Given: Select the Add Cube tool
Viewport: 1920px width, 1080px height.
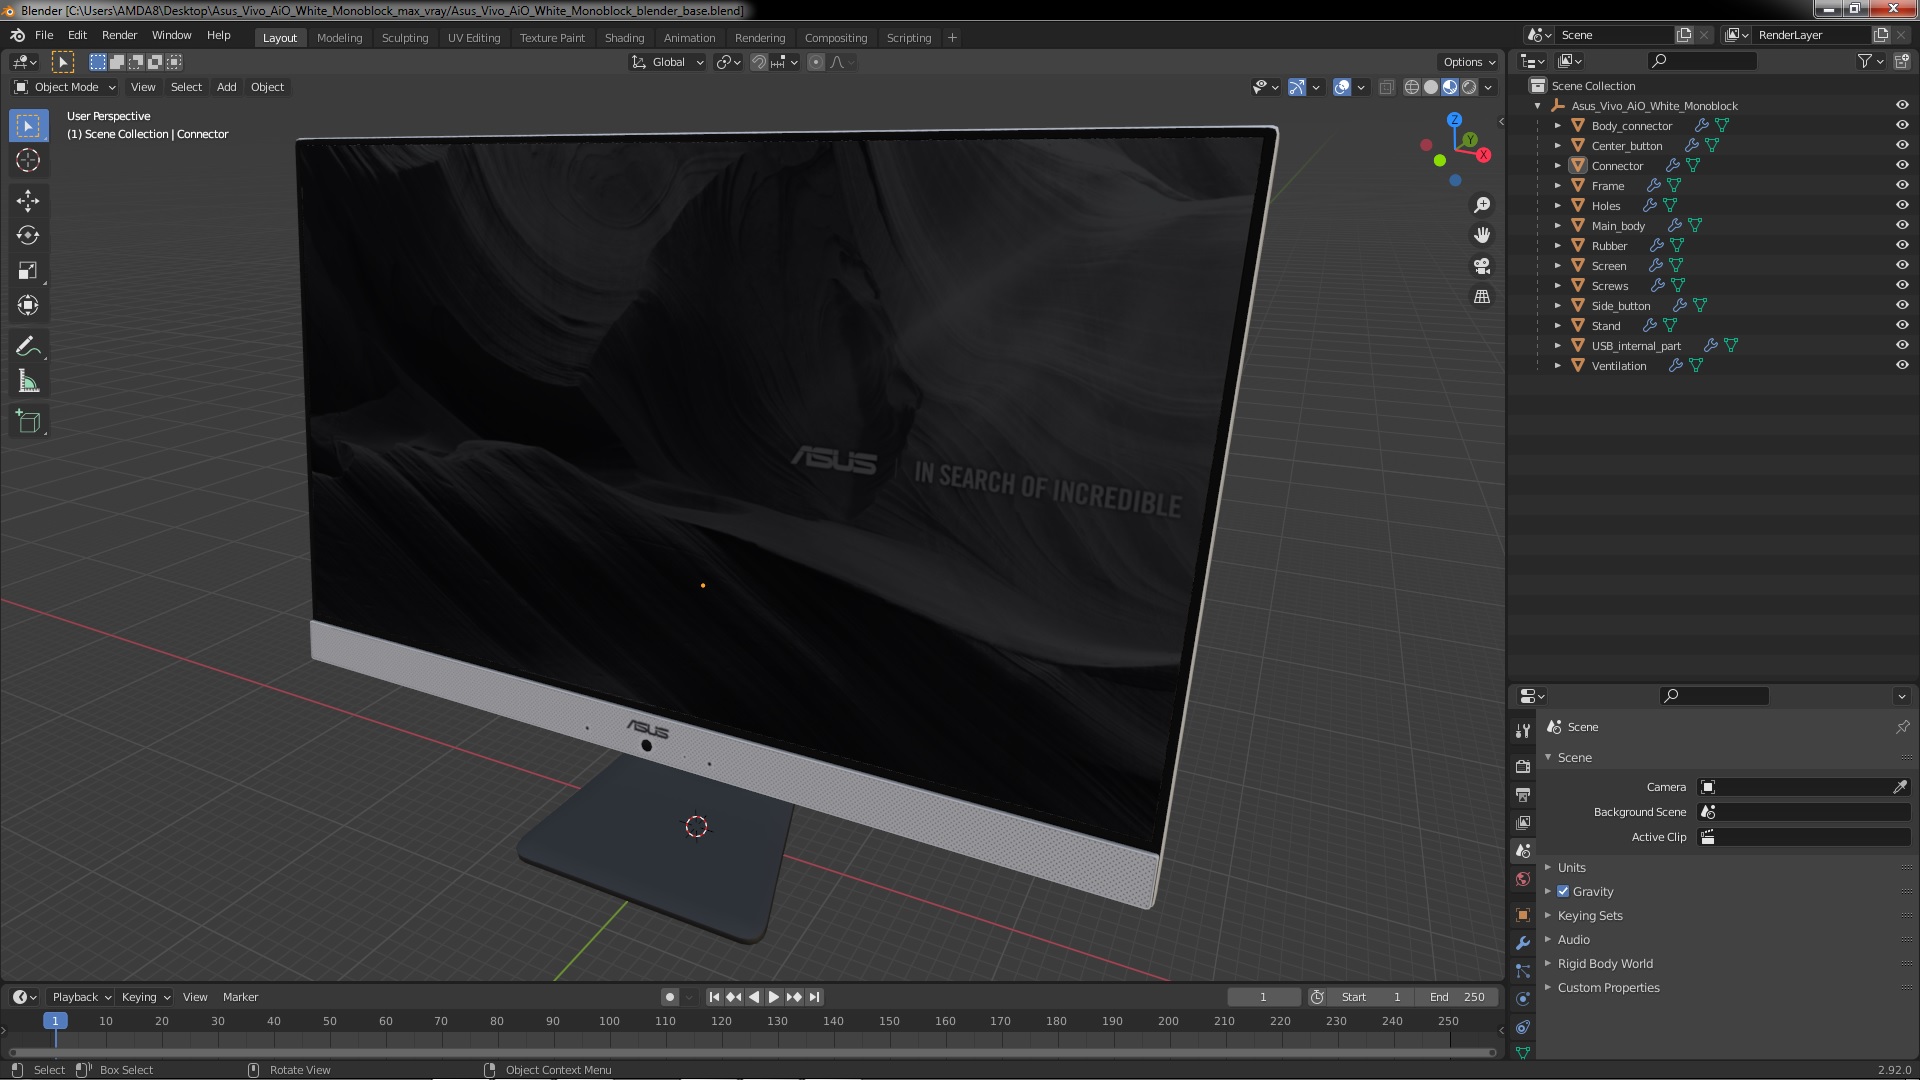Looking at the screenshot, I should 28,422.
